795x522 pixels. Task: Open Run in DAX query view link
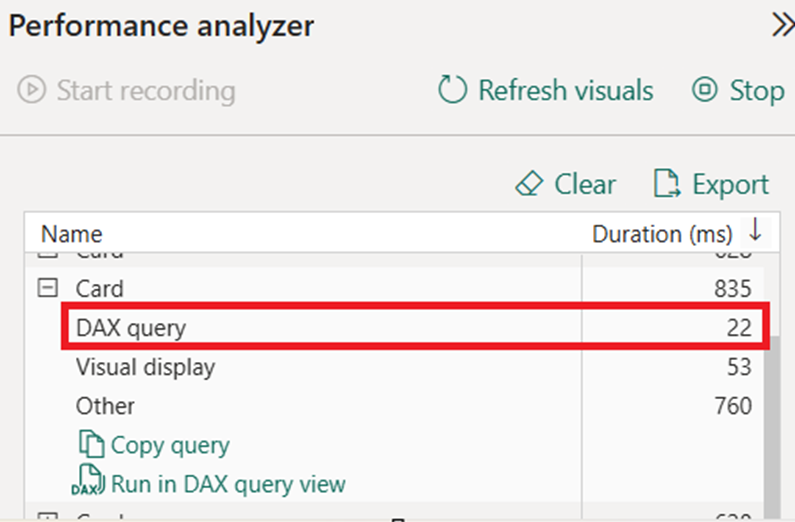pyautogui.click(x=228, y=484)
